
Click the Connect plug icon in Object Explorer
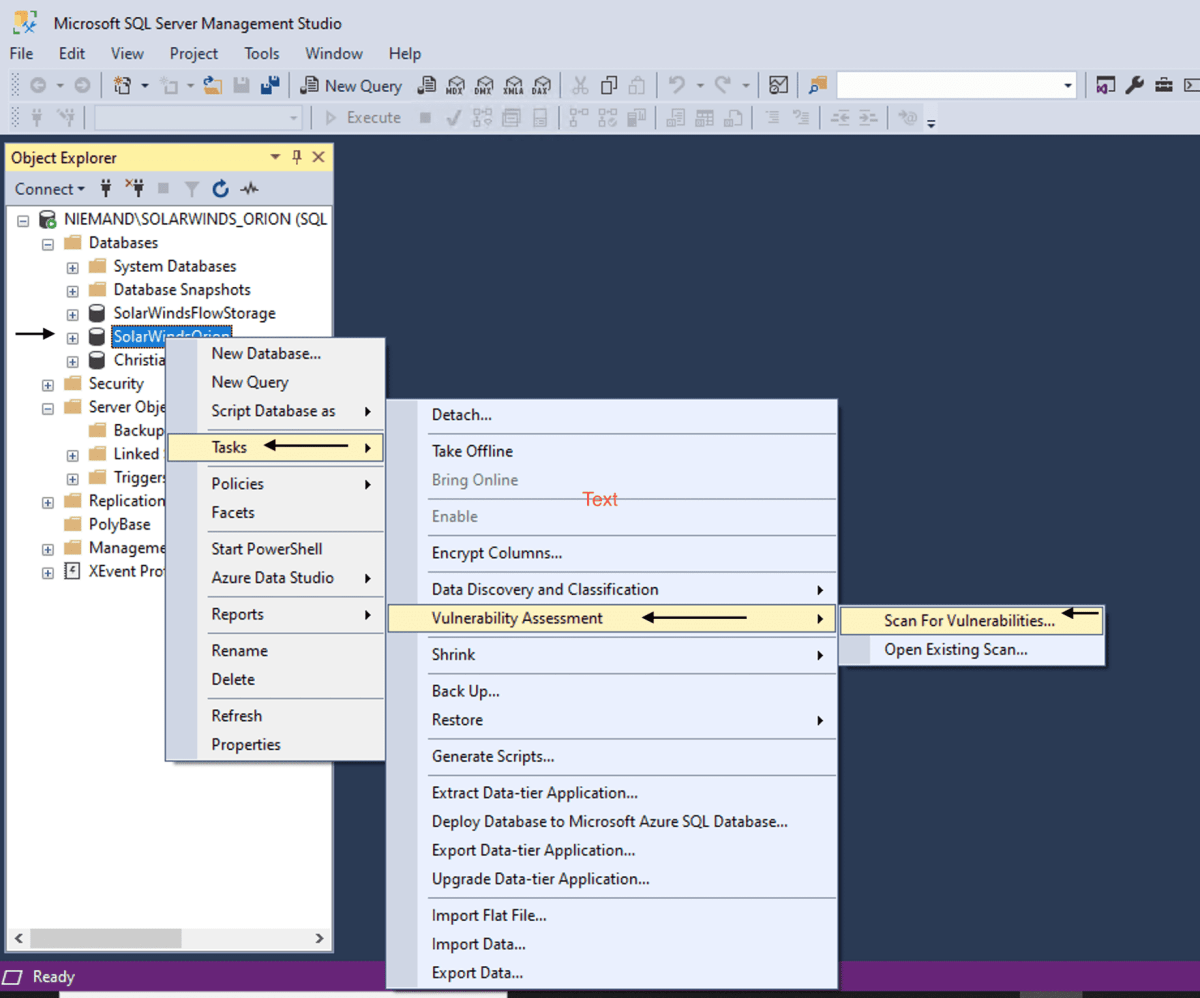tap(107, 189)
